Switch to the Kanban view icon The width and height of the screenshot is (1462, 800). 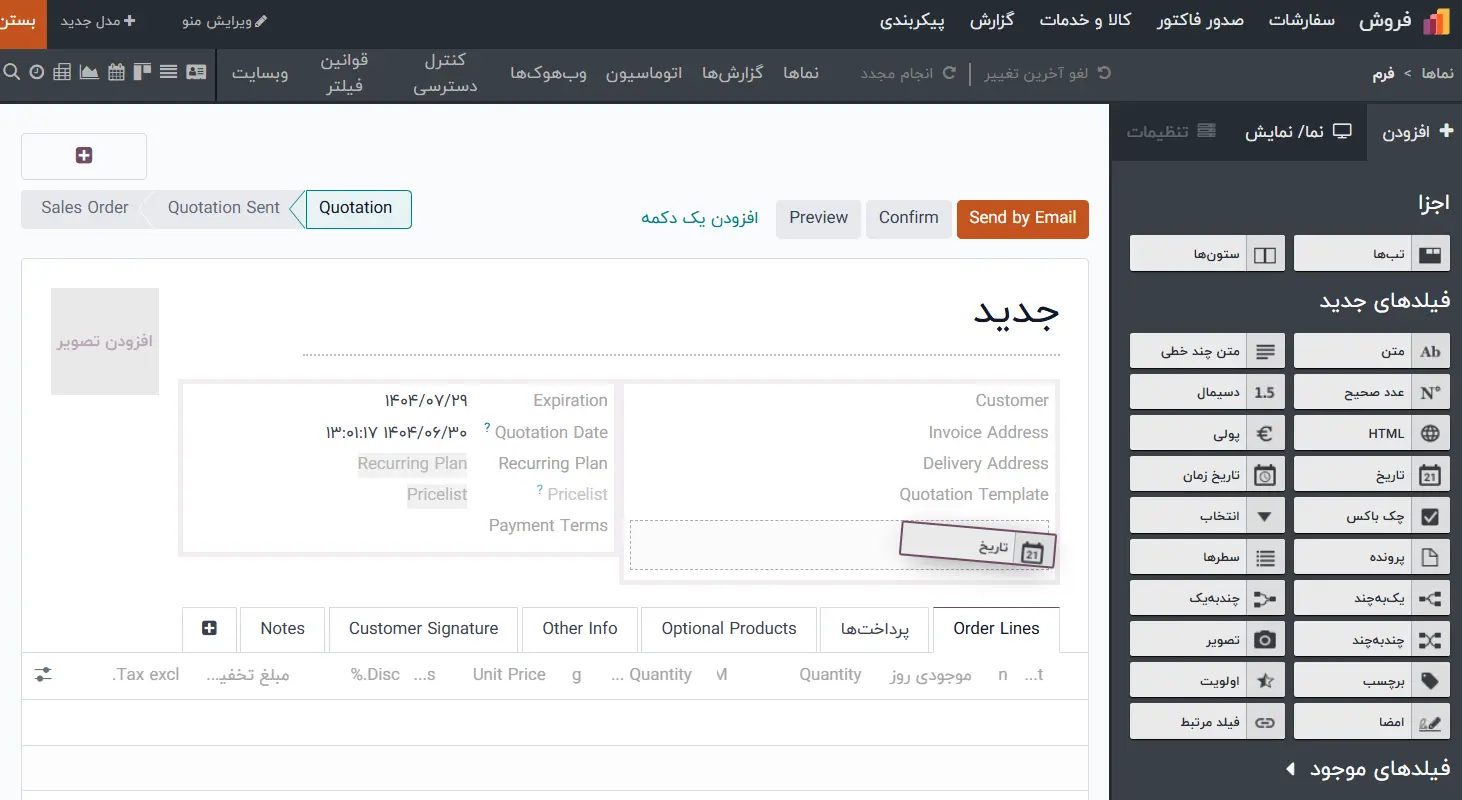[x=141, y=72]
